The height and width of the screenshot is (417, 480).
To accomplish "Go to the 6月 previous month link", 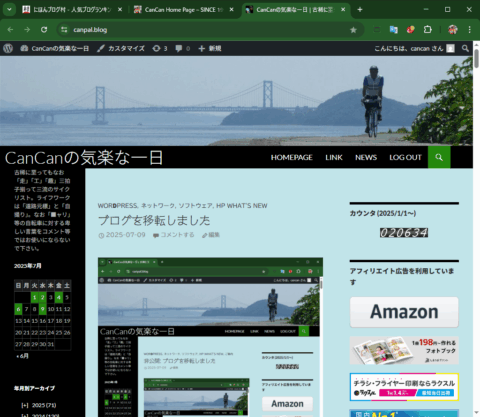I will [22, 356].
